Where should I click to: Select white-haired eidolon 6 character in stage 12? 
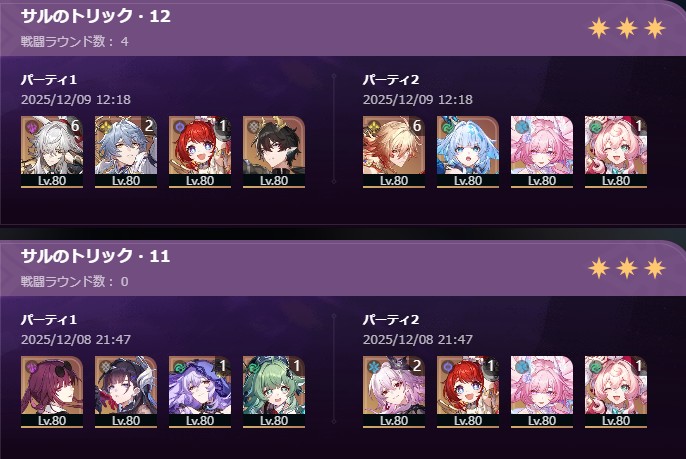coord(52,152)
